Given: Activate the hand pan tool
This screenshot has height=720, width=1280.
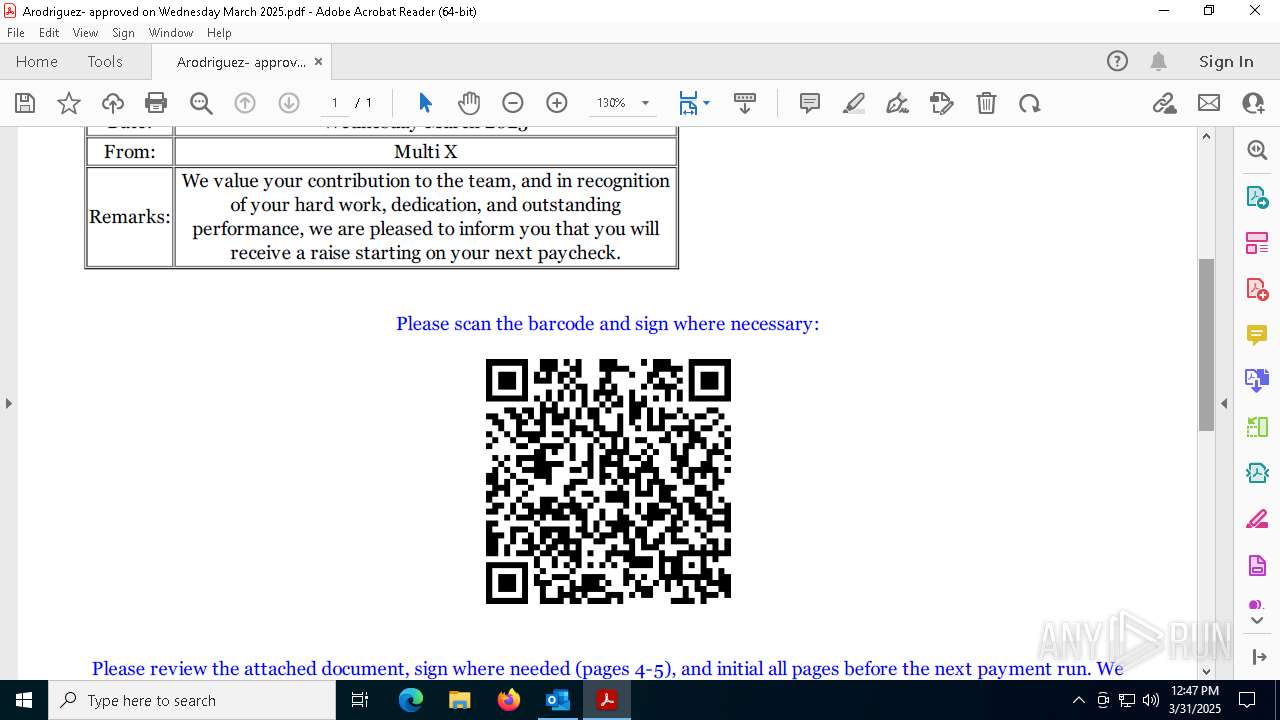Looking at the screenshot, I should [469, 103].
